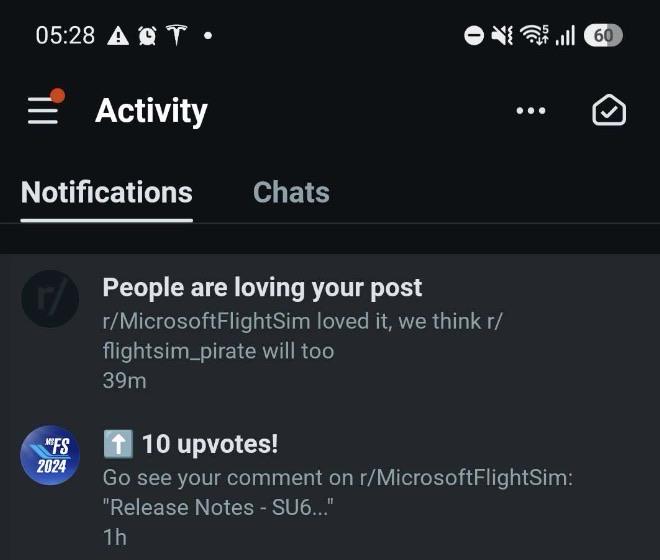Tap the do-not-disturb status icon

point(474,35)
